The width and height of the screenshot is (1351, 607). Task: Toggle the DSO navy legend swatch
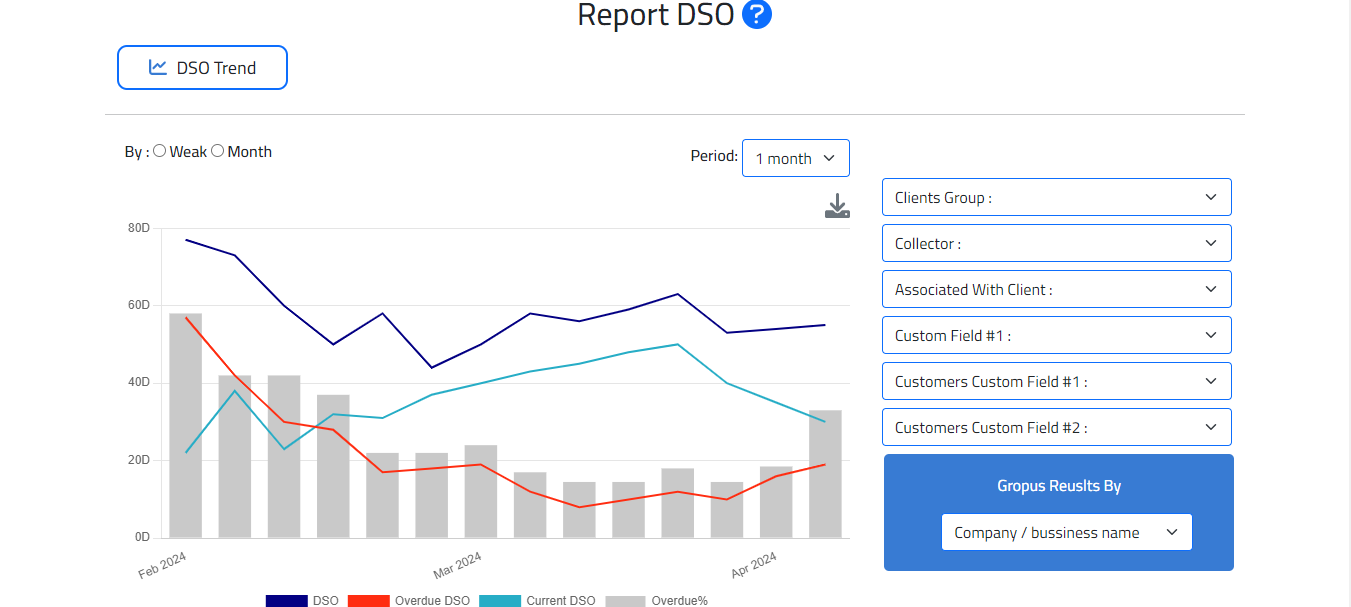click(x=286, y=600)
